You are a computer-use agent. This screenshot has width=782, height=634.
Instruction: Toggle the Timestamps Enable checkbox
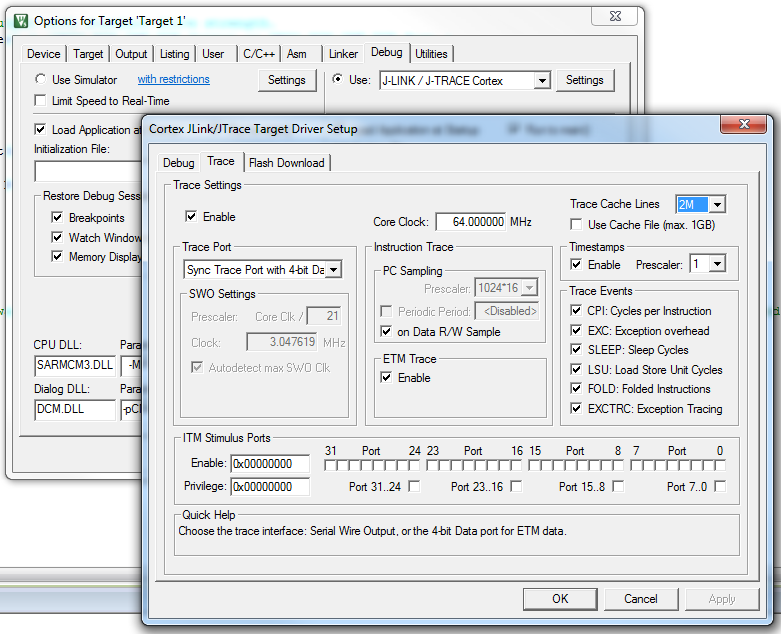(x=576, y=264)
